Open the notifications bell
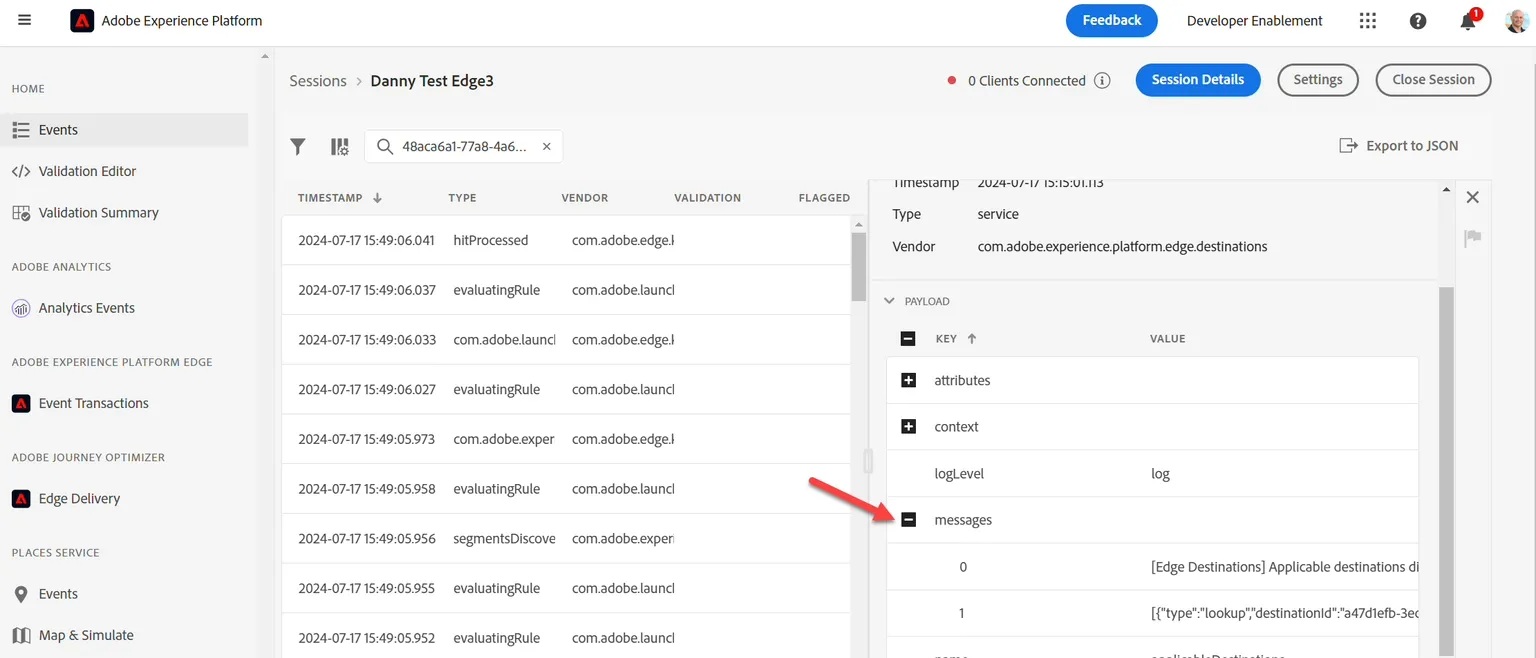 pos(1468,21)
